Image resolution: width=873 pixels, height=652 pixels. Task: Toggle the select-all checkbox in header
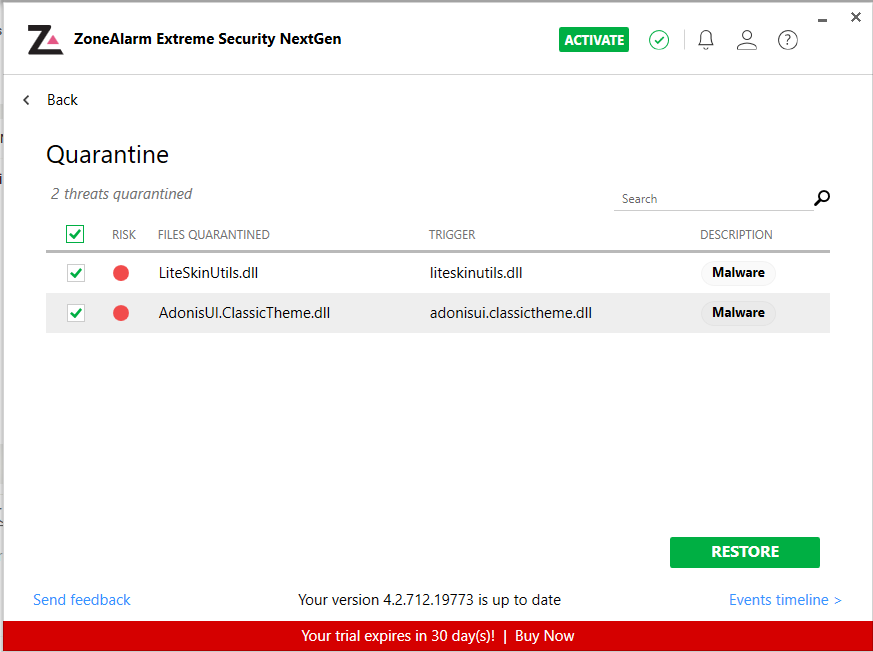75,234
